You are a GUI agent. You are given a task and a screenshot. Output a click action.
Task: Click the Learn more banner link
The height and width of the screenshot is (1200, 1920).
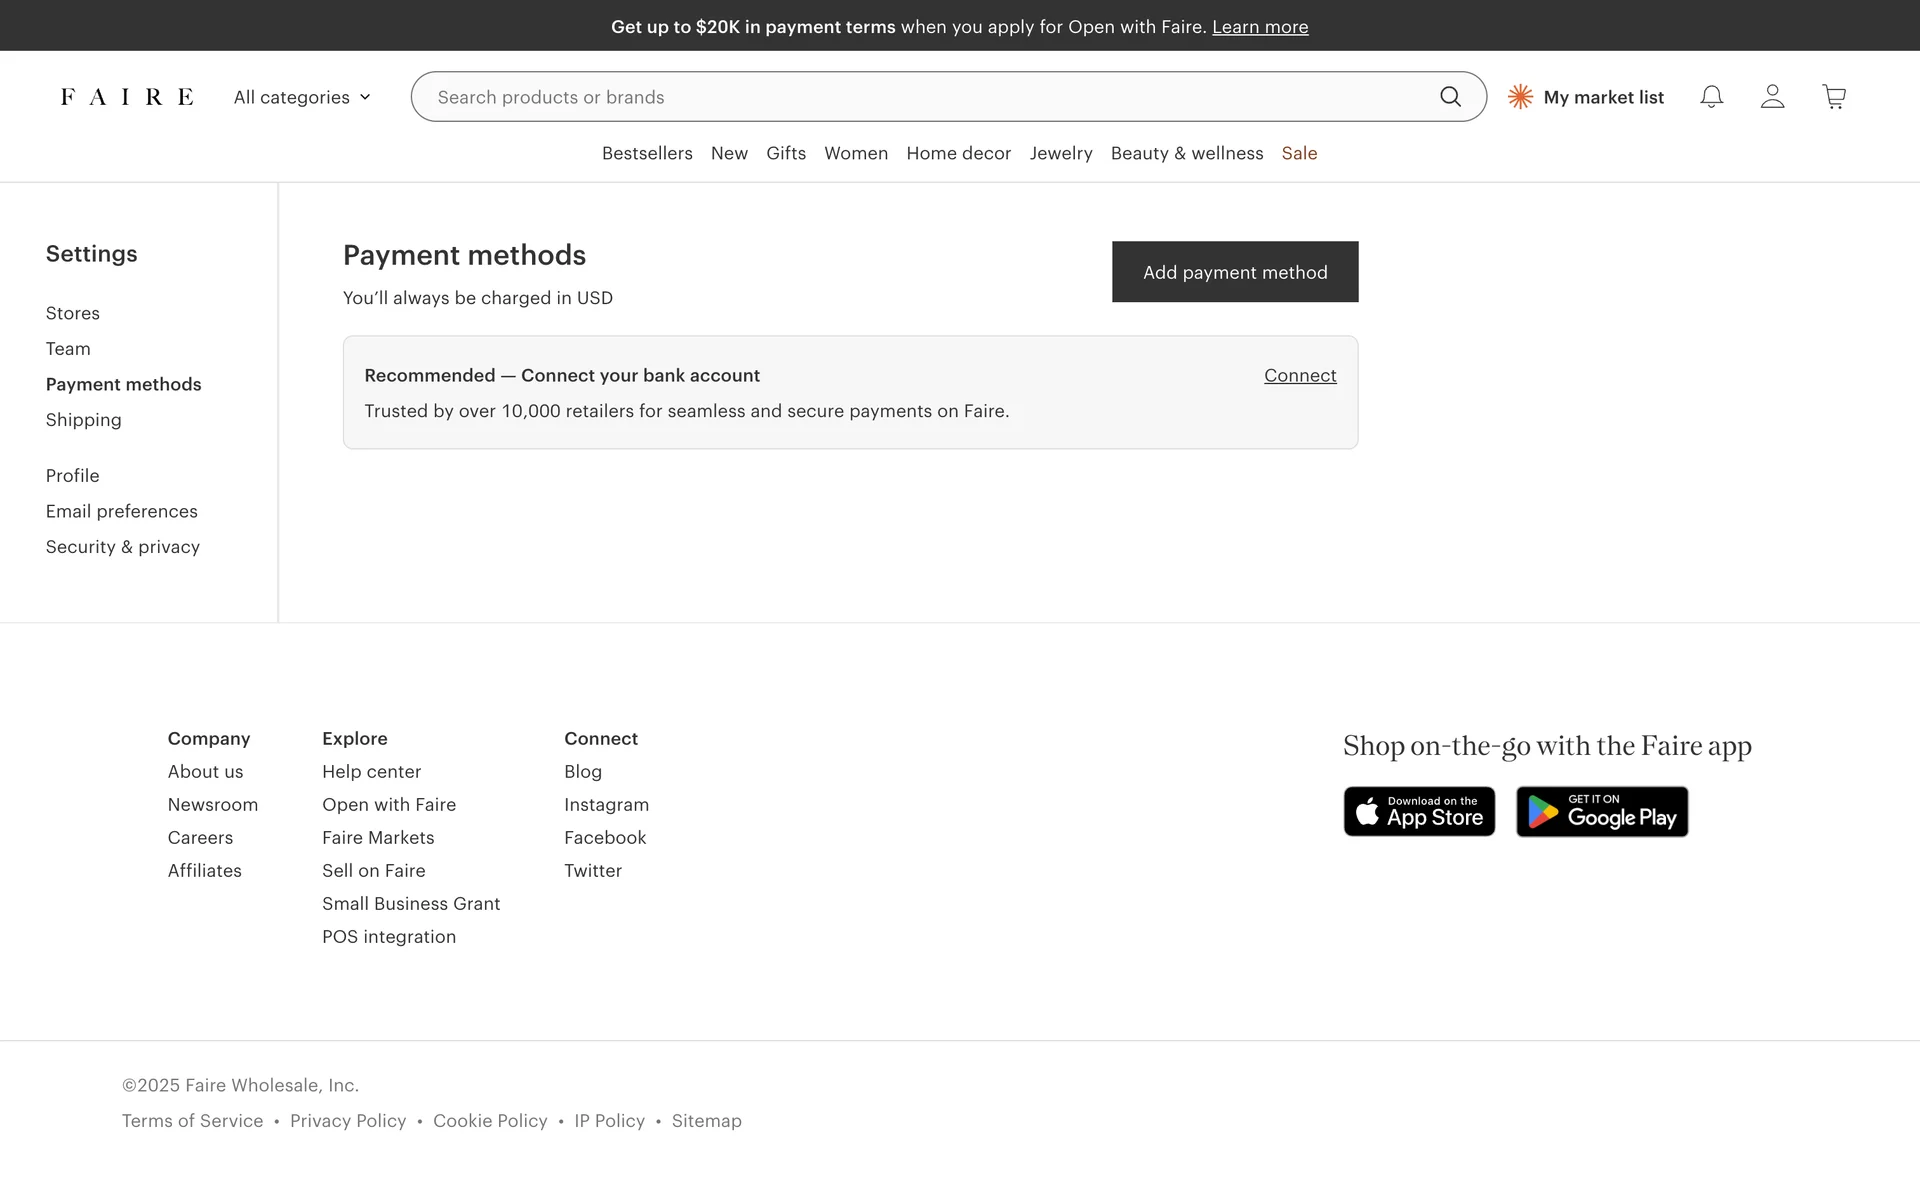pyautogui.click(x=1260, y=27)
